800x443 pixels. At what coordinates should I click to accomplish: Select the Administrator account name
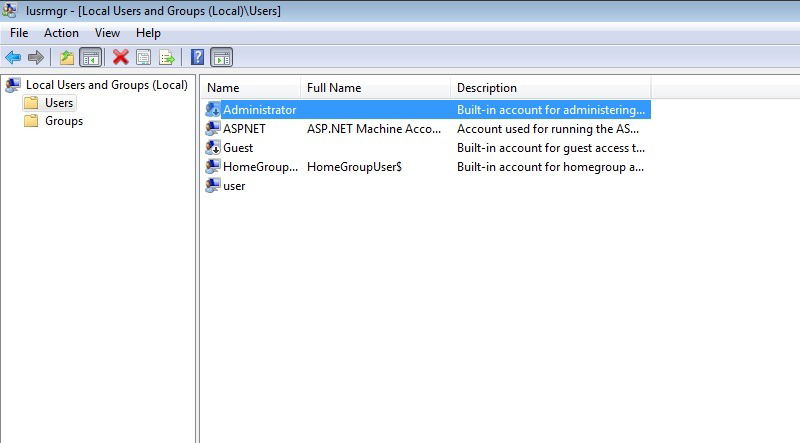259,110
